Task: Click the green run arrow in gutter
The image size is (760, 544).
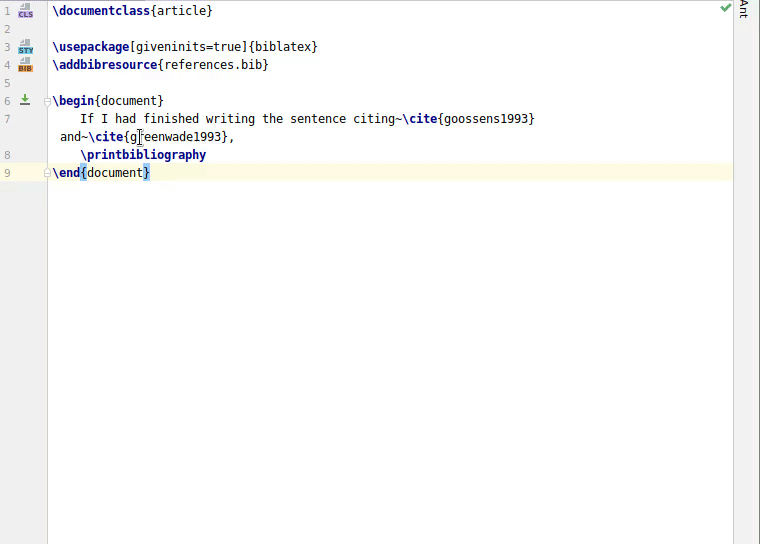Action: (26, 100)
